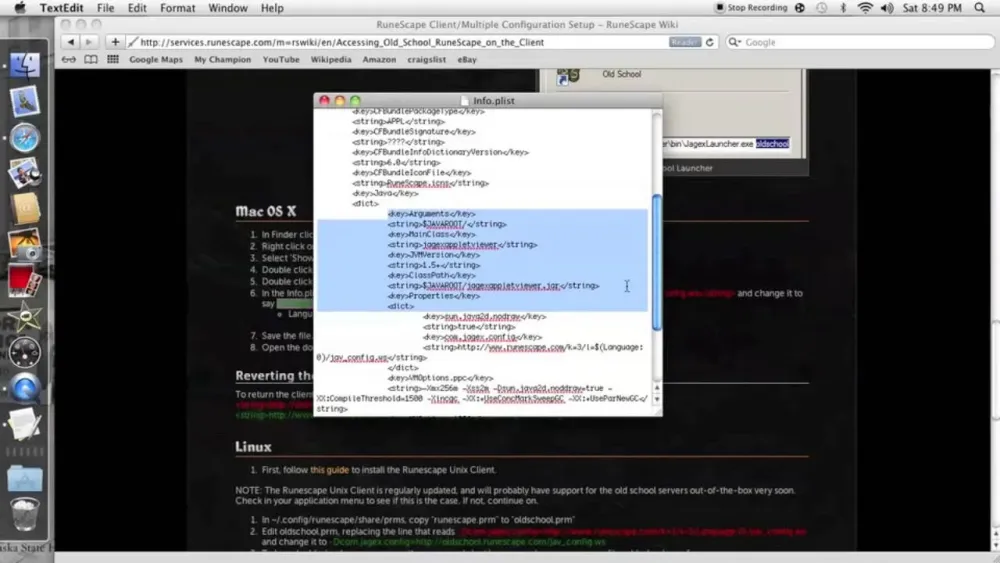
Task: Open My Champion bookmark
Action: [x=223, y=59]
